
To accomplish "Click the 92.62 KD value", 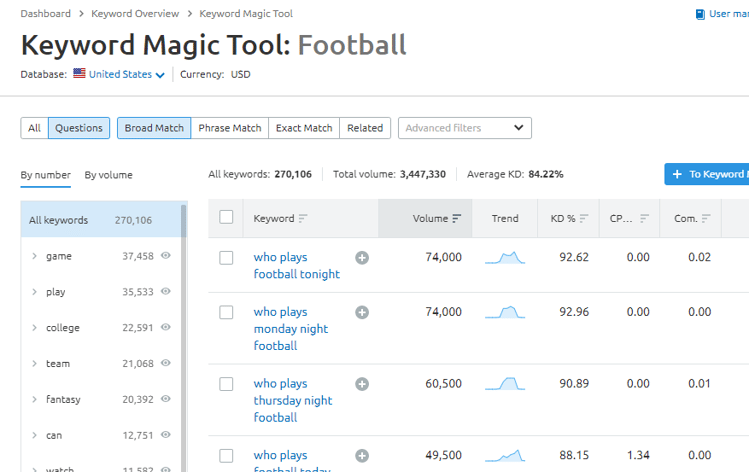I will [574, 257].
